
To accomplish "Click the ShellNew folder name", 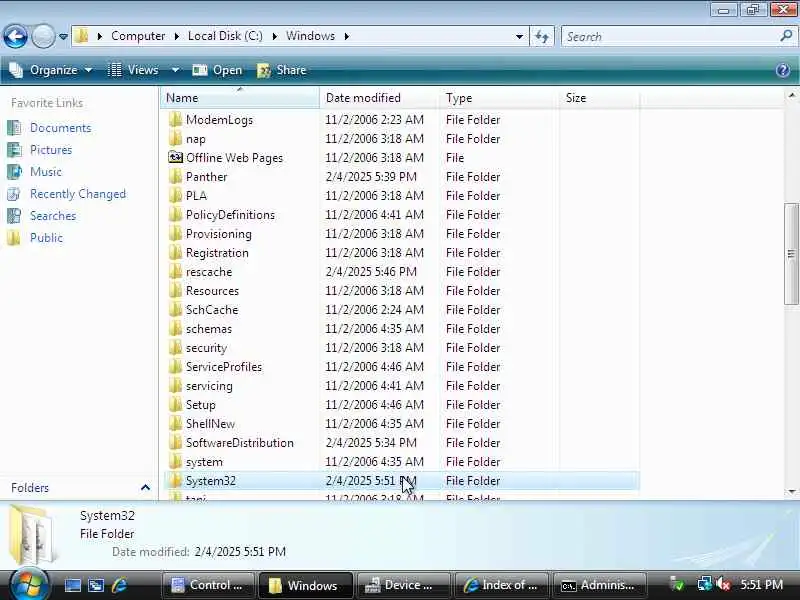I will tap(210, 423).
